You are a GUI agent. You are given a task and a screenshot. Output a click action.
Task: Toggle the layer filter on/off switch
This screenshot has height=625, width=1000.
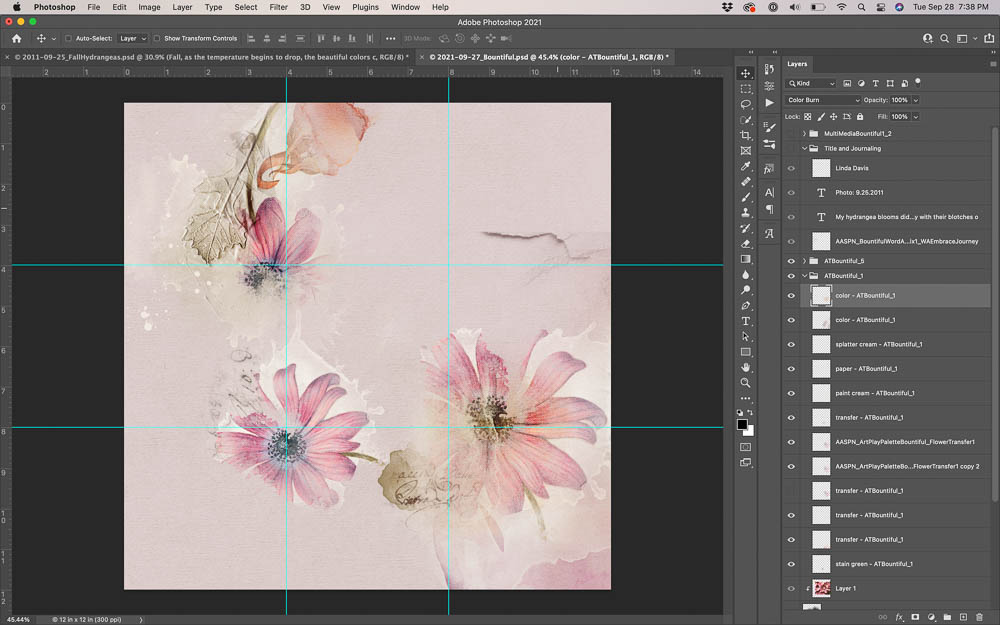[x=918, y=82]
